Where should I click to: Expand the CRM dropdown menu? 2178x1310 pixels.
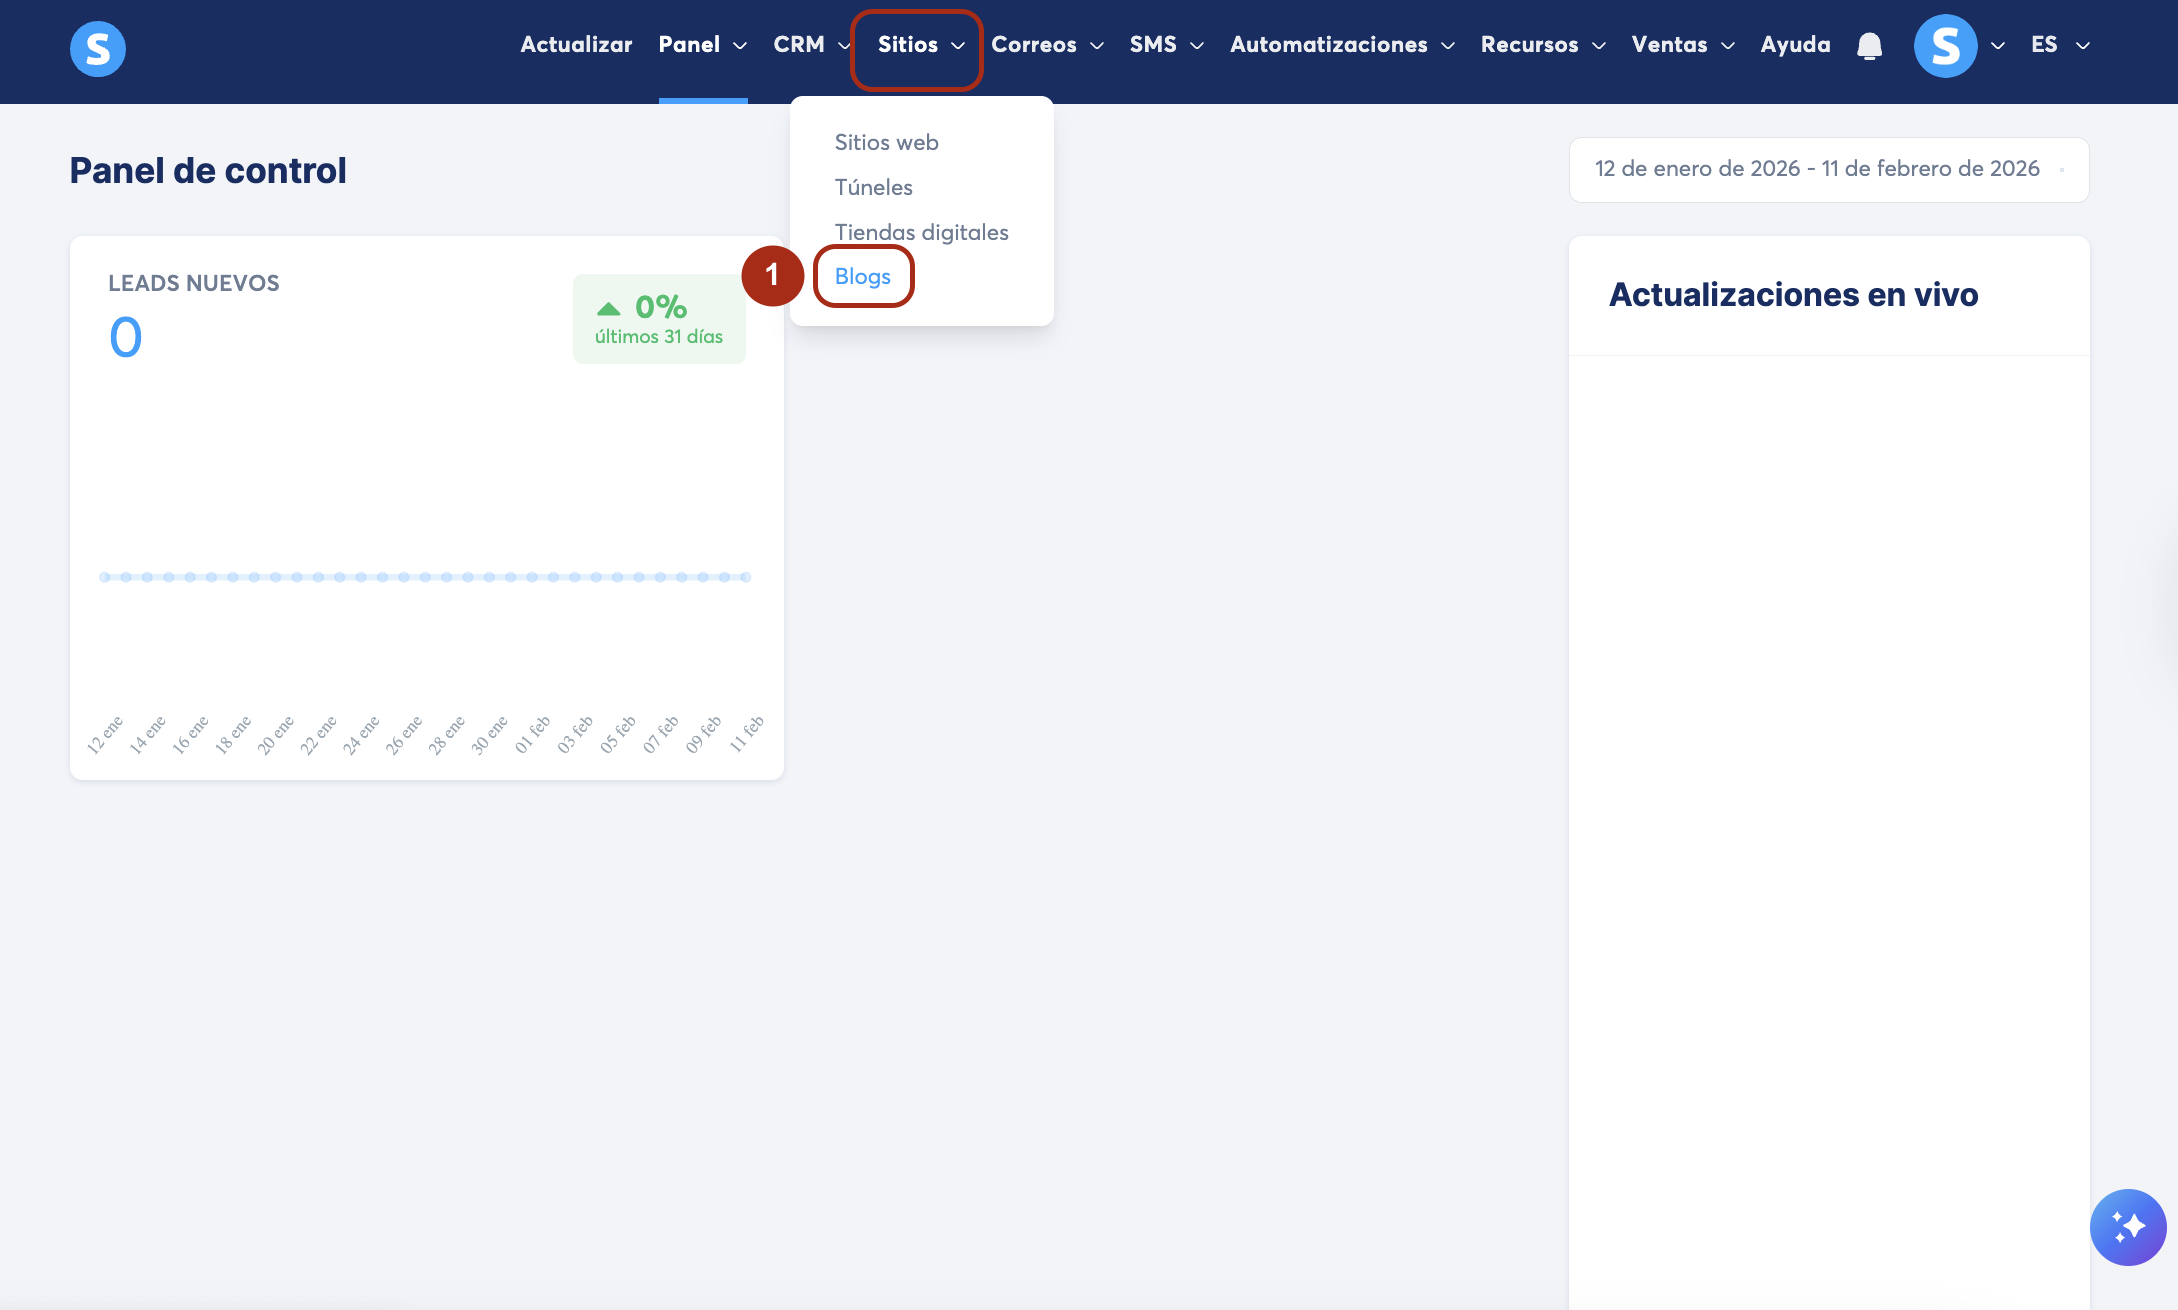[810, 45]
